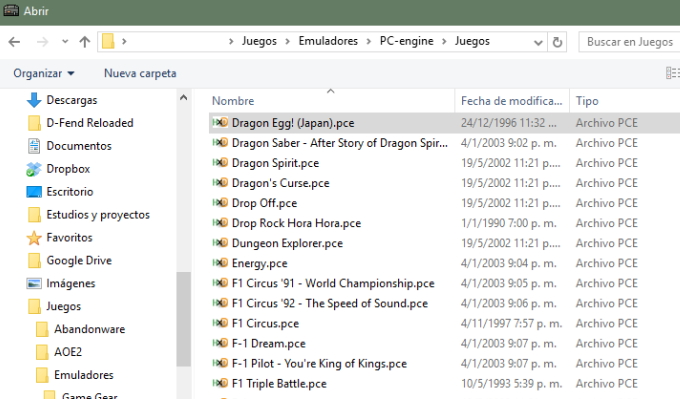
Task: Click date 10/5/1993 of F1 Triple Battle
Action: pos(511,383)
